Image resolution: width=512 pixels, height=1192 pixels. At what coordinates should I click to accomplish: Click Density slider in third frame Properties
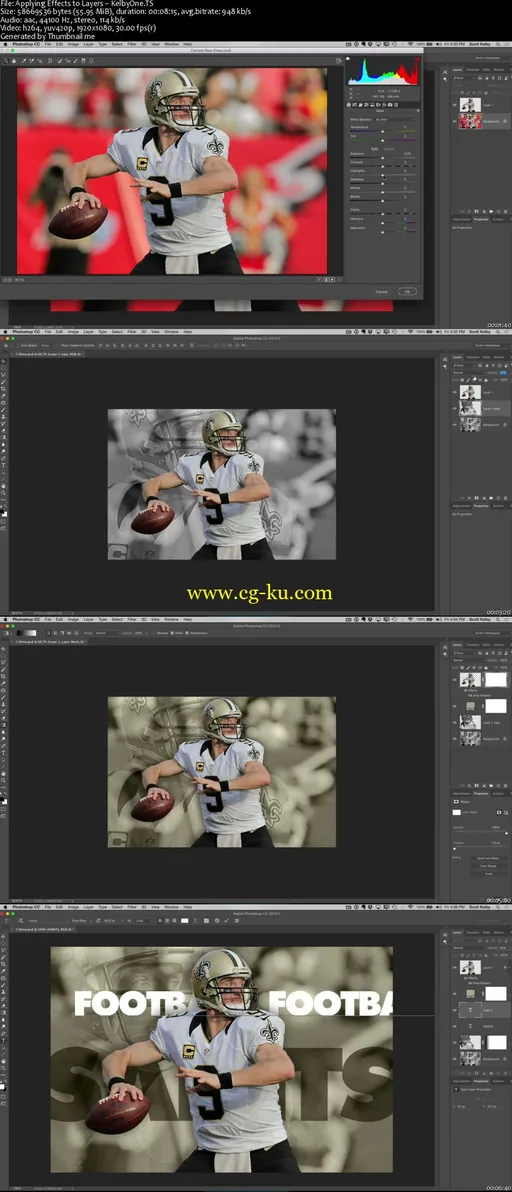(479, 832)
